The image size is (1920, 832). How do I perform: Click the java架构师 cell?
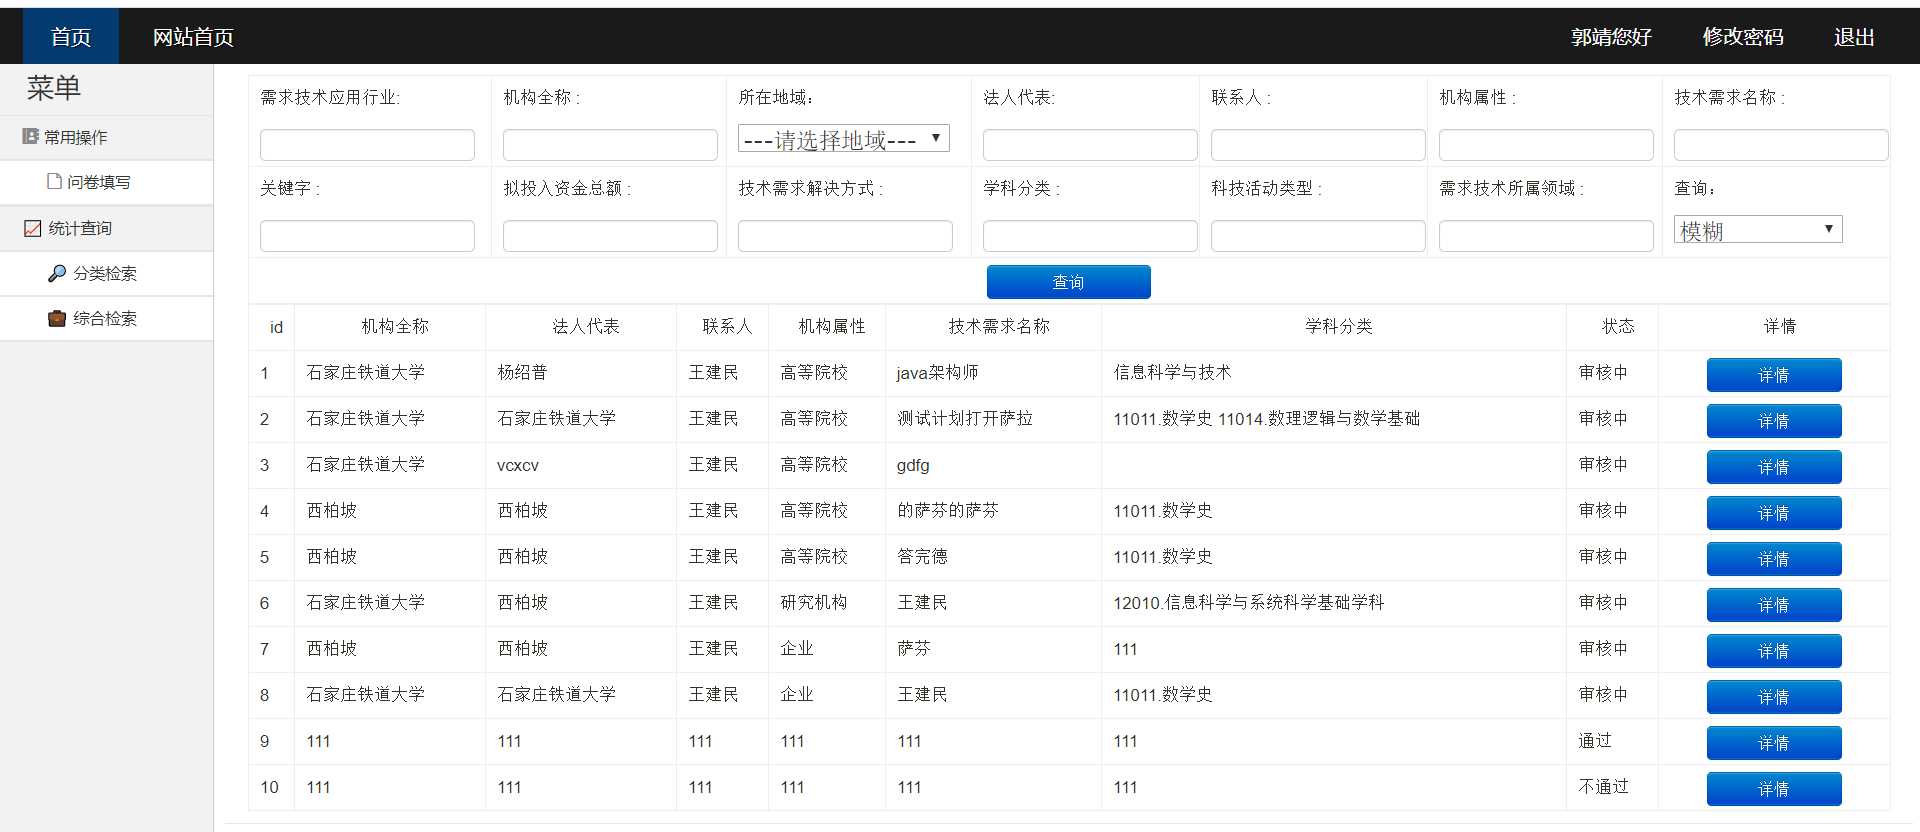937,372
